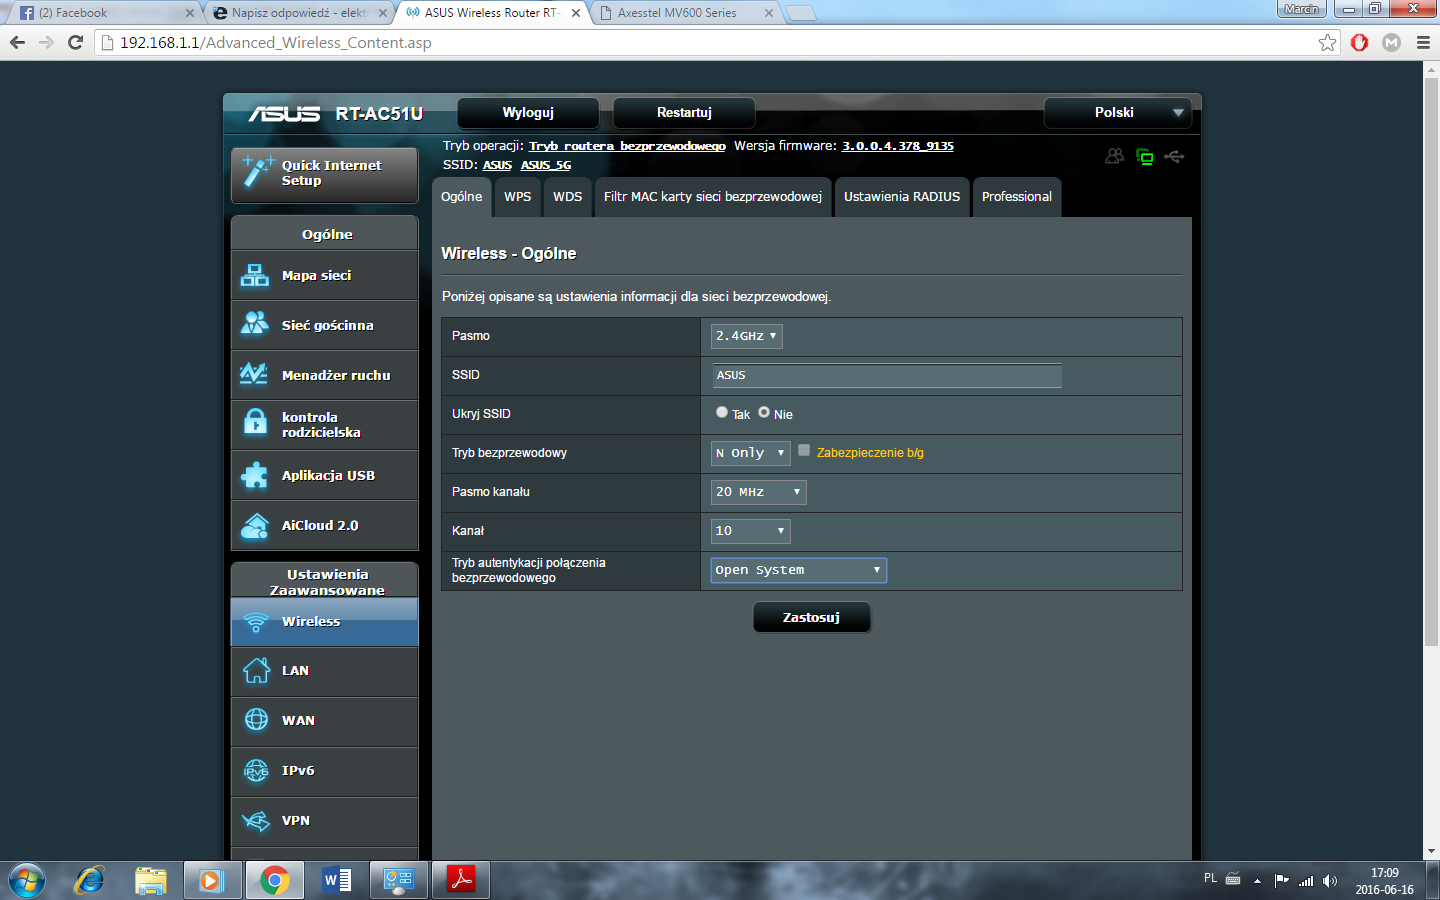This screenshot has height=900, width=1440.
Task: Open LAN settings in sidebar
Action: pos(325,671)
